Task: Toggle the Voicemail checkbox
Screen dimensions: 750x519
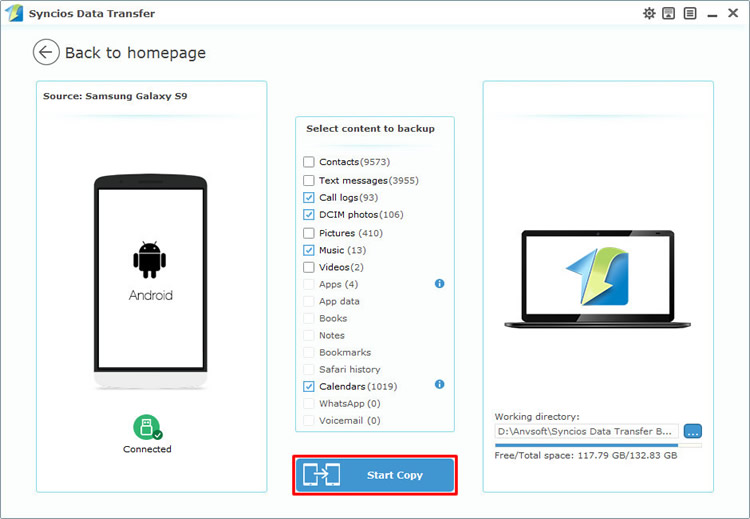Action: coord(309,420)
